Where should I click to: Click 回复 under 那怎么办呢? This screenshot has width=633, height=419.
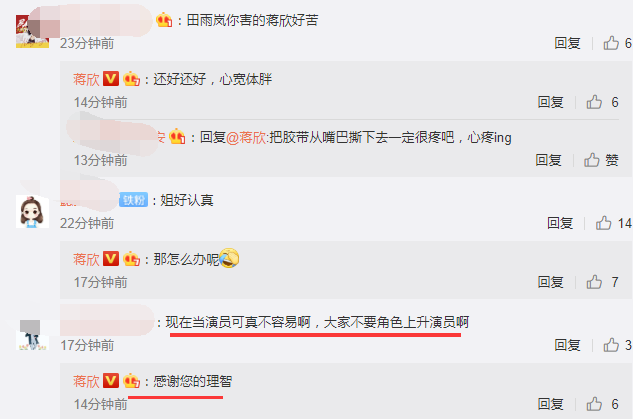pos(550,282)
